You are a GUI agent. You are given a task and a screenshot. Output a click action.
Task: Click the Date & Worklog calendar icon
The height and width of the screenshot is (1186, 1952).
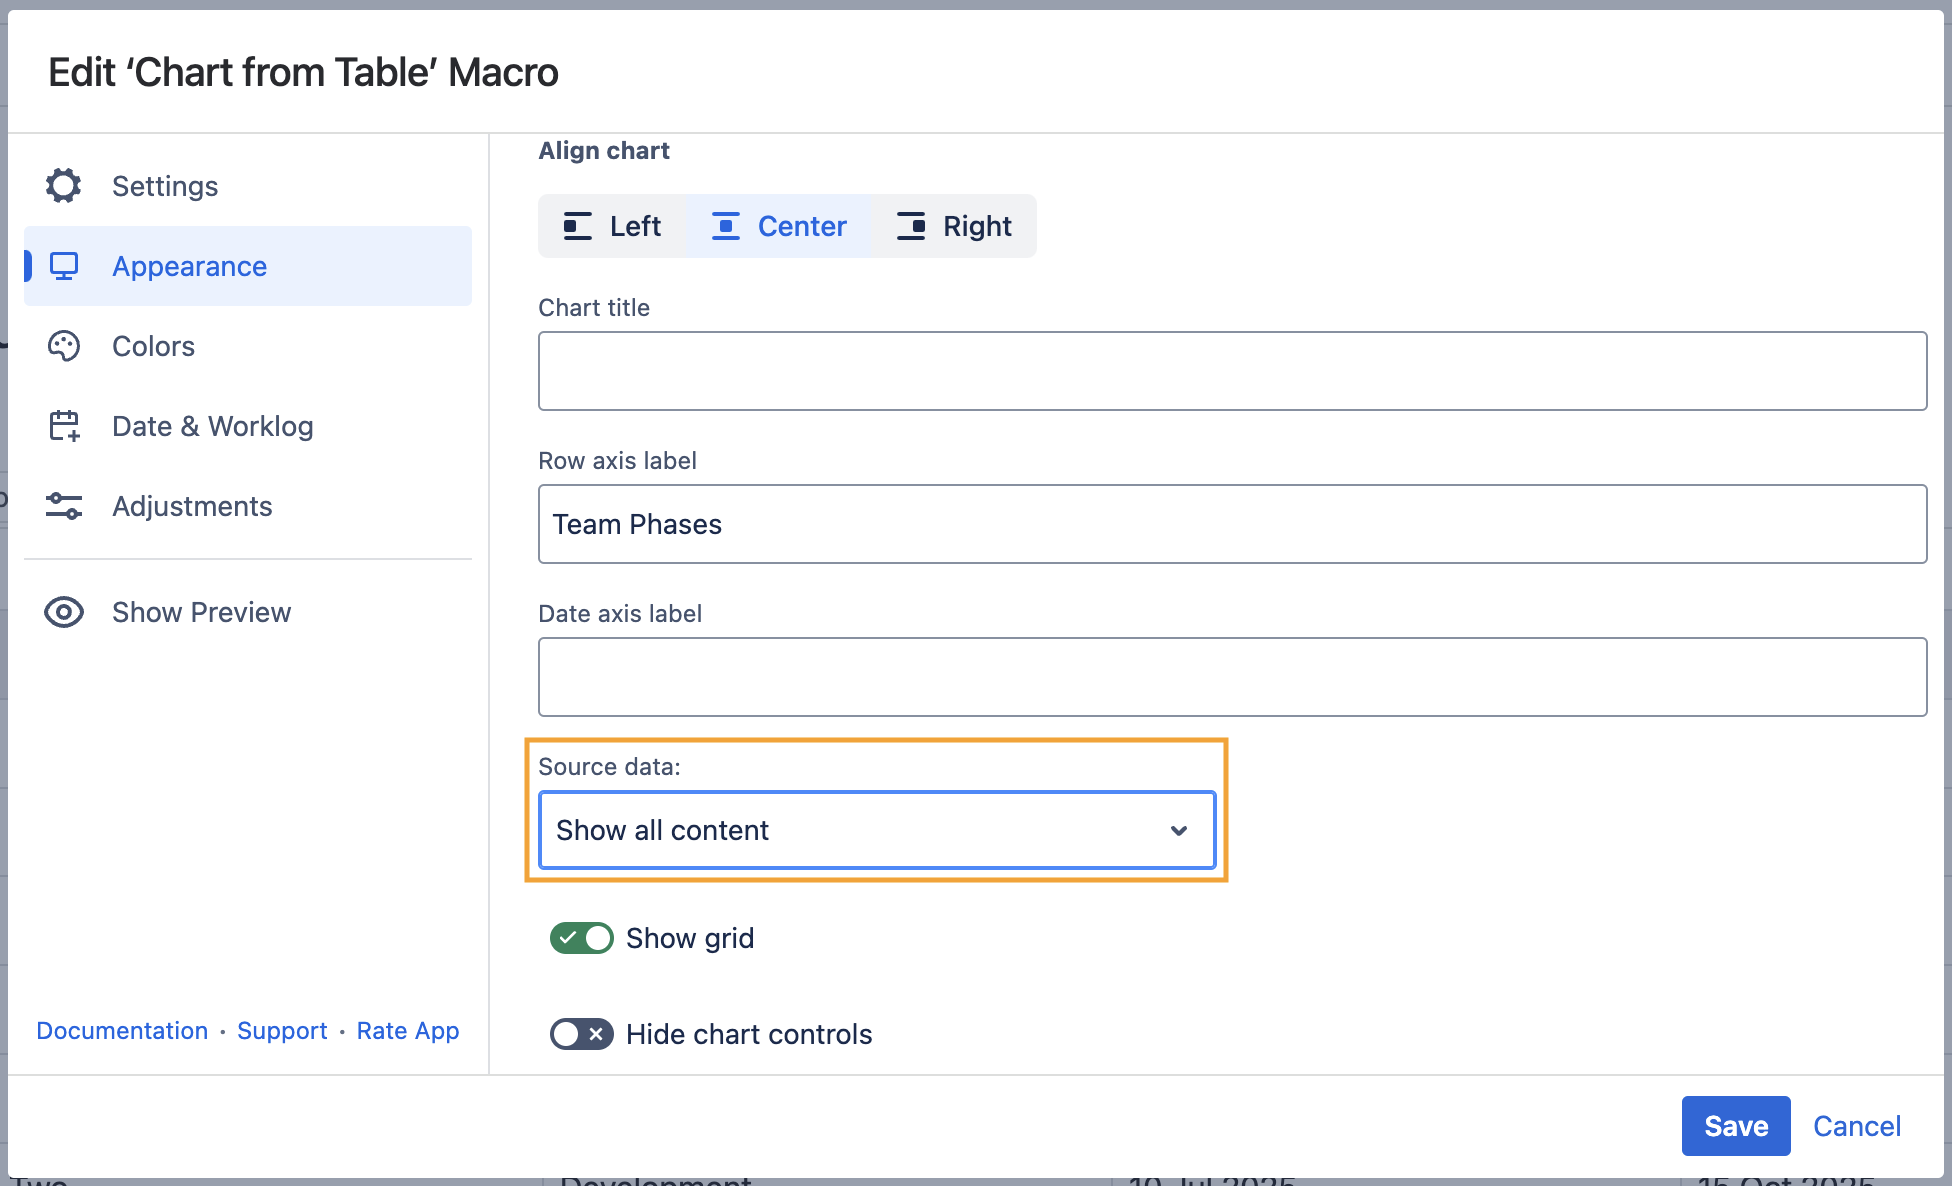64,426
